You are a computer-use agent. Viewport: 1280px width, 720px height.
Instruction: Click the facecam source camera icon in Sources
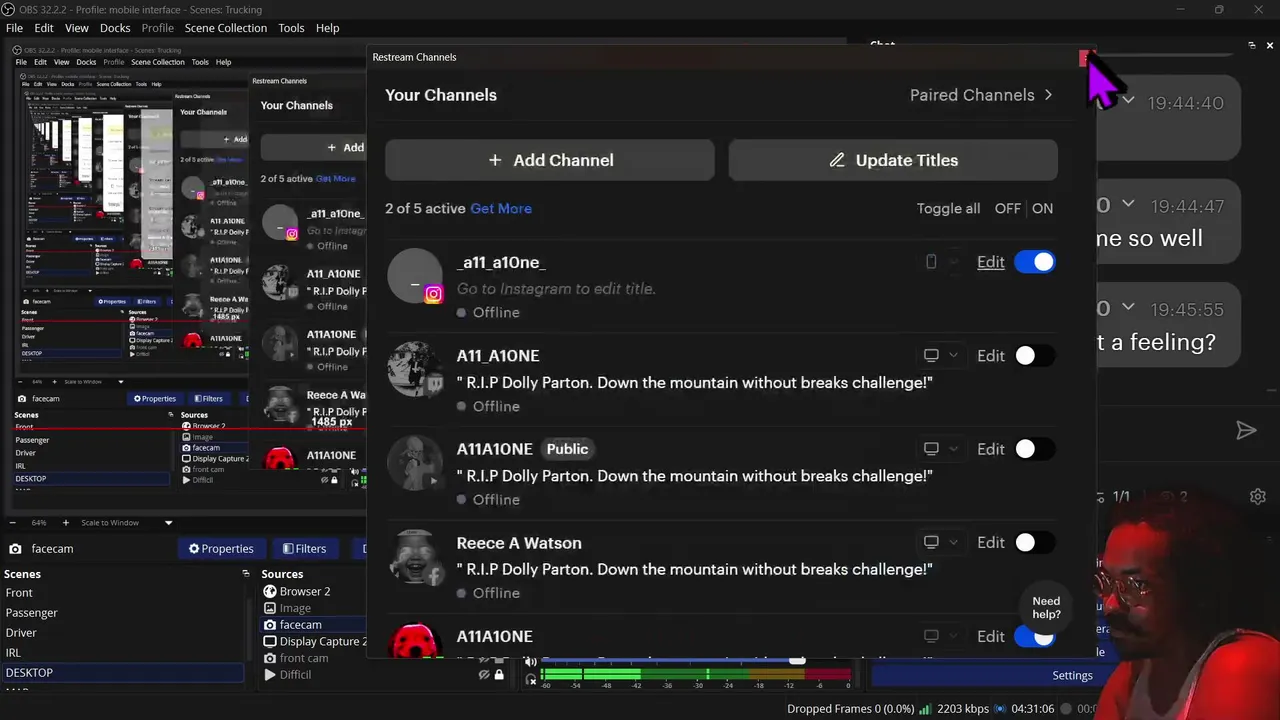[269, 625]
